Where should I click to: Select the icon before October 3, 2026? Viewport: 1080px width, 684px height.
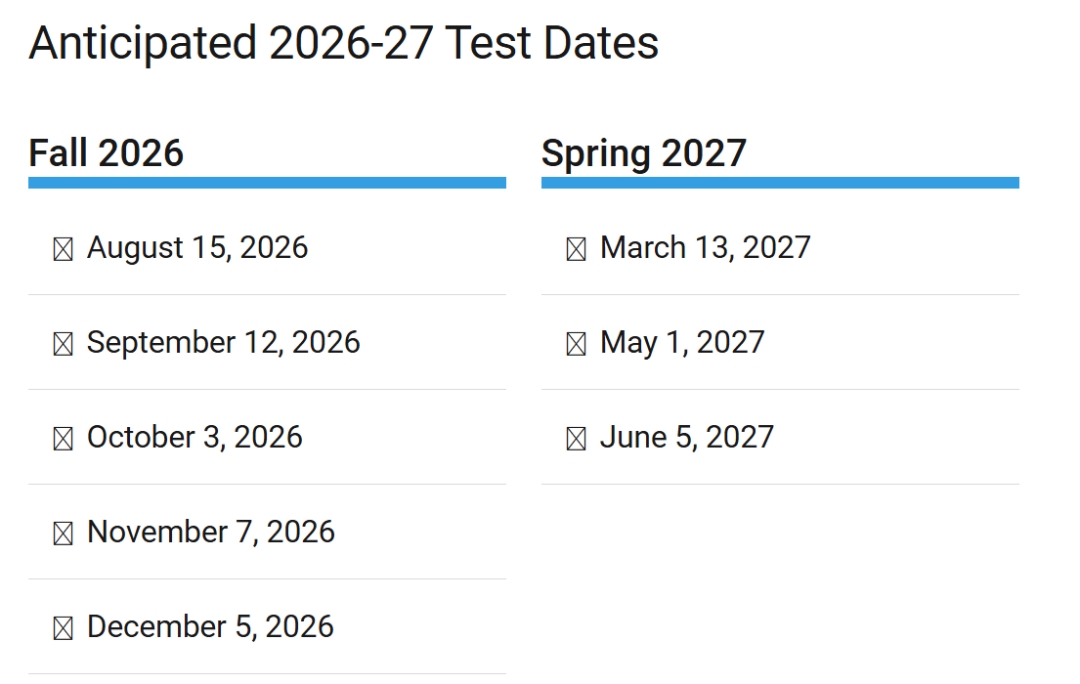tap(63, 440)
